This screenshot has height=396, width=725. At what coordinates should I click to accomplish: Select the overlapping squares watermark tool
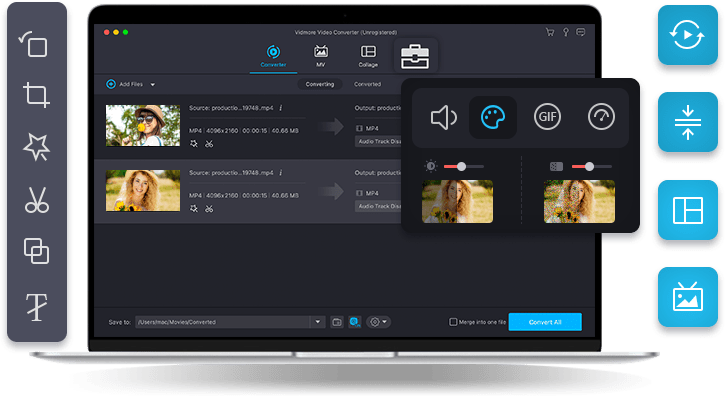36,251
